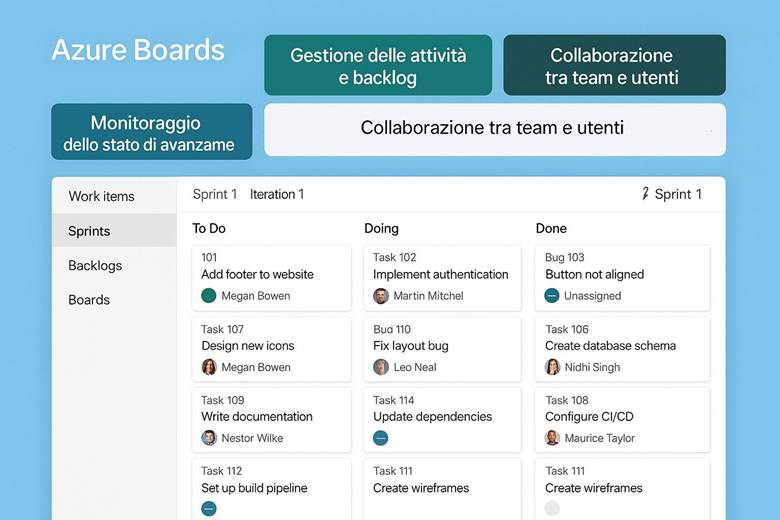
Task: Open Work items in the sidebar
Action: click(101, 196)
